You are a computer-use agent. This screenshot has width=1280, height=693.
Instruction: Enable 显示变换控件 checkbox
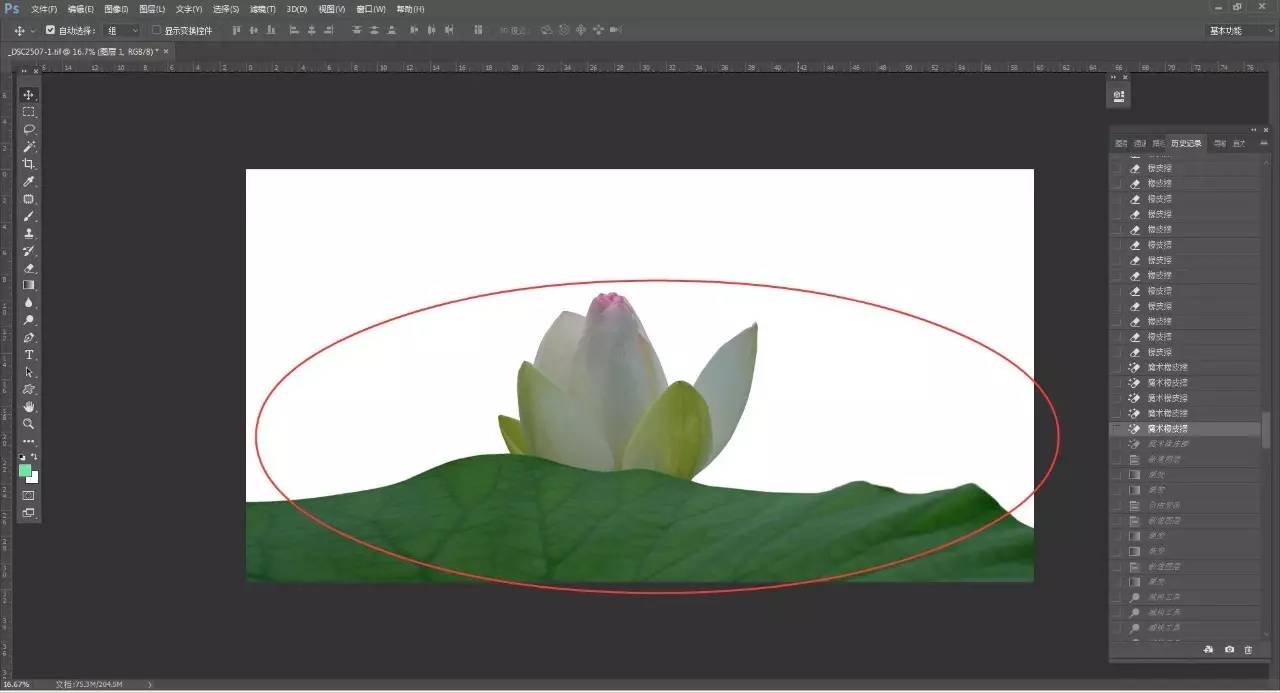(x=156, y=30)
